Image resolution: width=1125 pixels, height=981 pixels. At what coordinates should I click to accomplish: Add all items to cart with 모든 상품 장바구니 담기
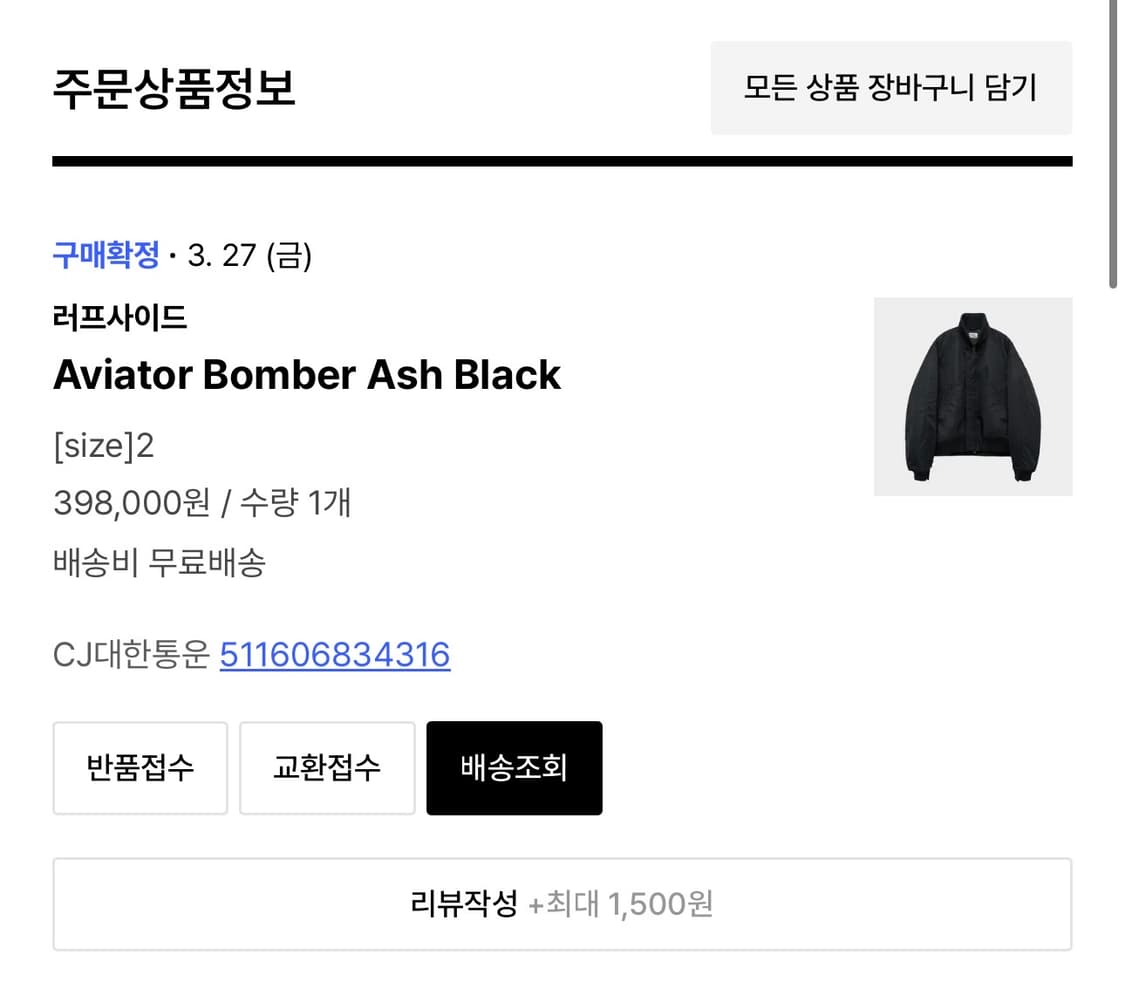(x=890, y=88)
